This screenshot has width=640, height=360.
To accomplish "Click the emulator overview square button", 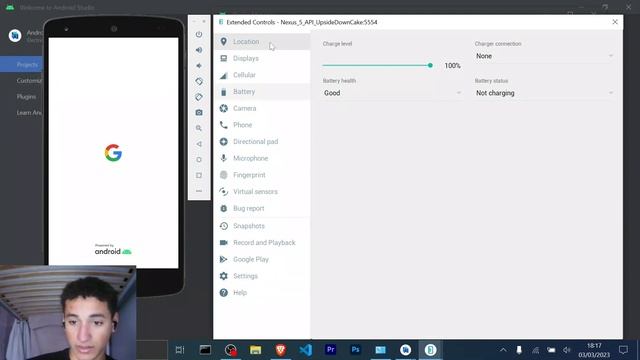I will tap(199, 175).
